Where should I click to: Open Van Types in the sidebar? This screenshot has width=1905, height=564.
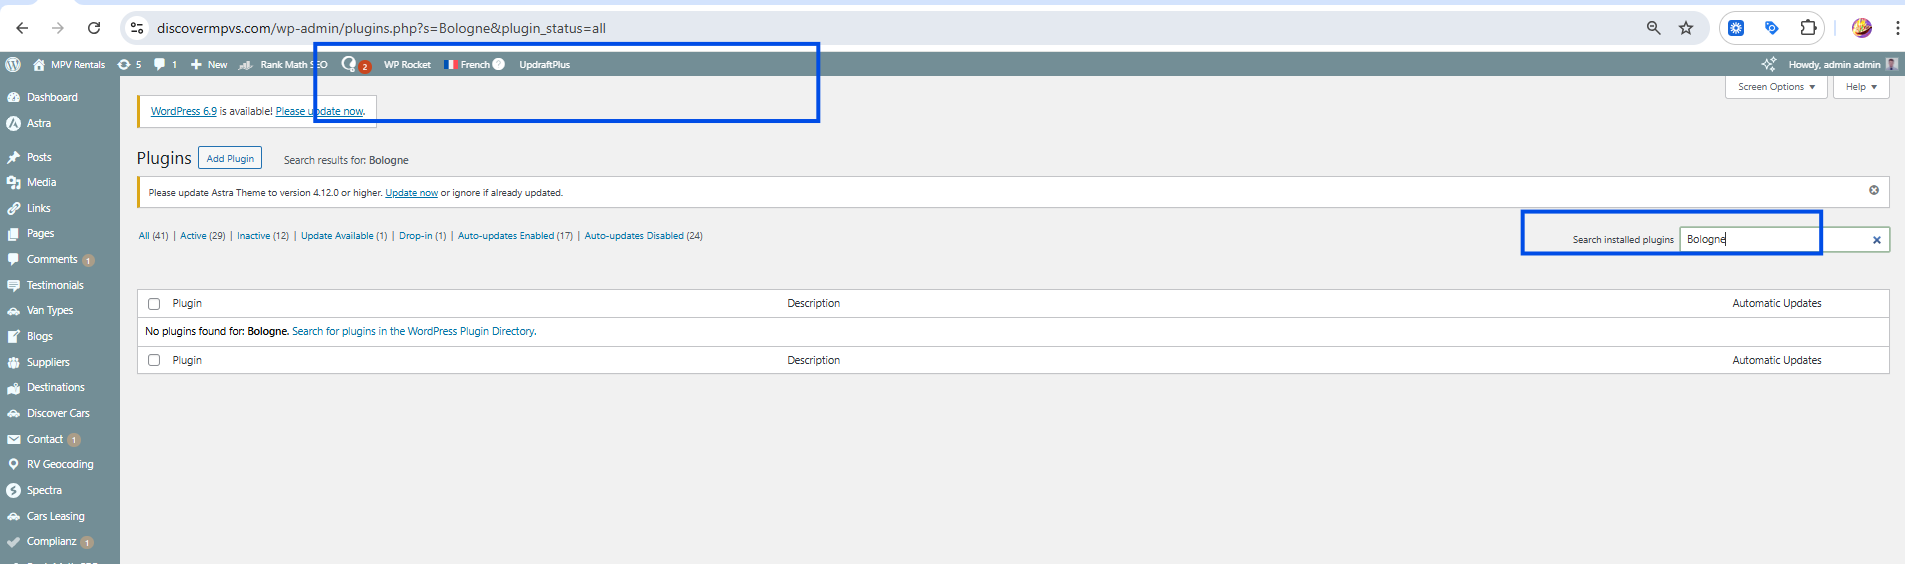[50, 310]
